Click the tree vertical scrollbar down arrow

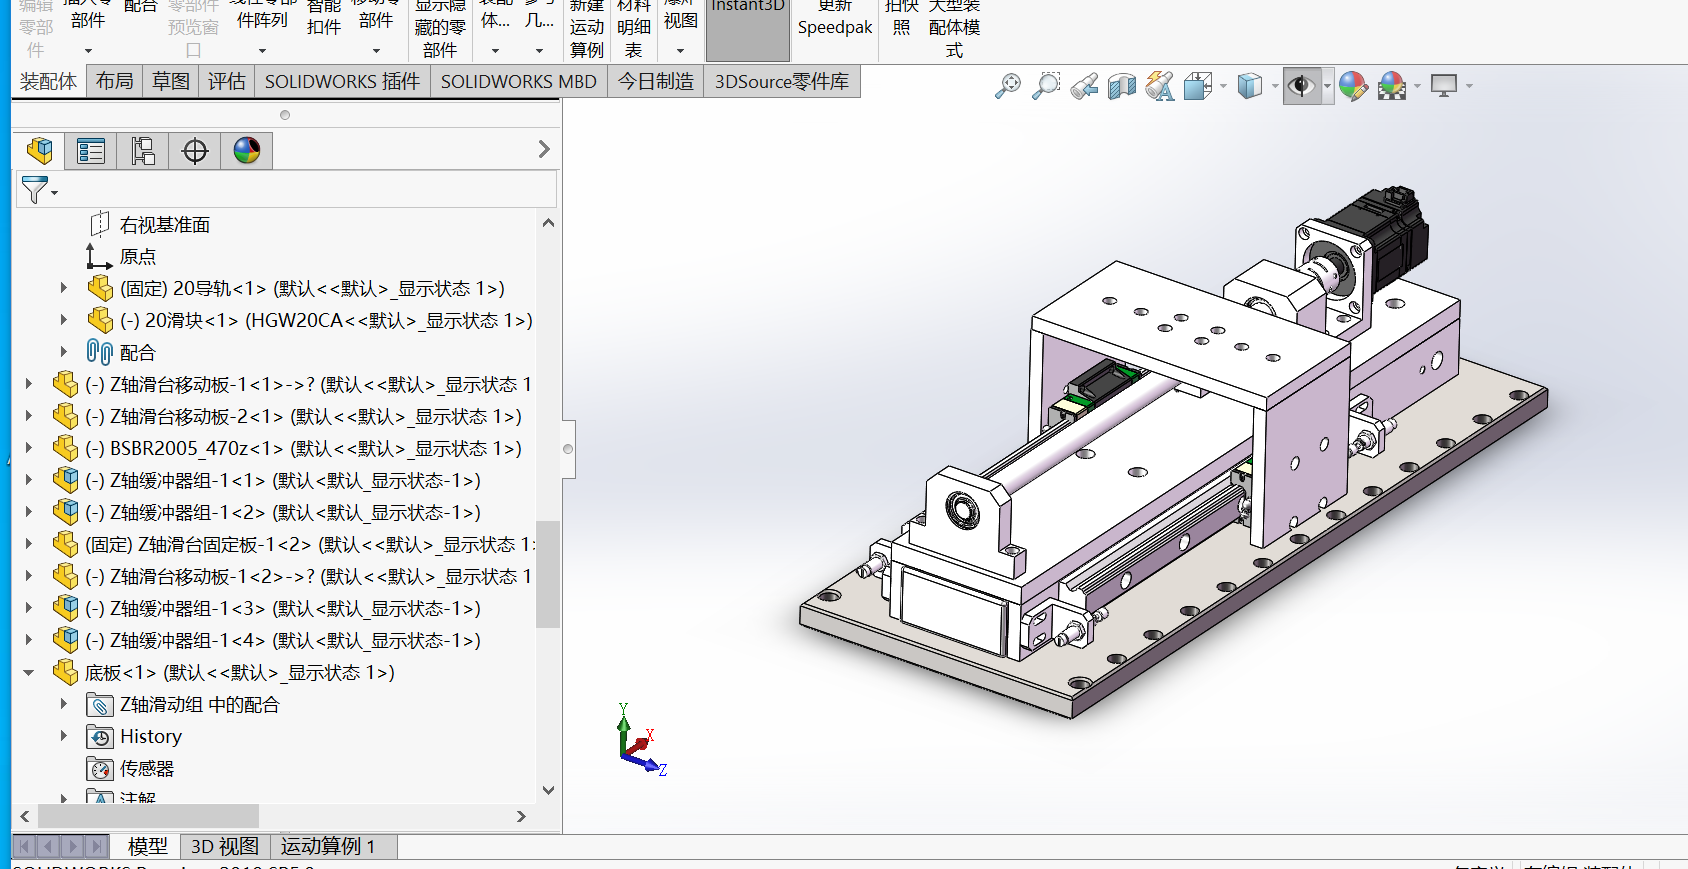tap(548, 790)
